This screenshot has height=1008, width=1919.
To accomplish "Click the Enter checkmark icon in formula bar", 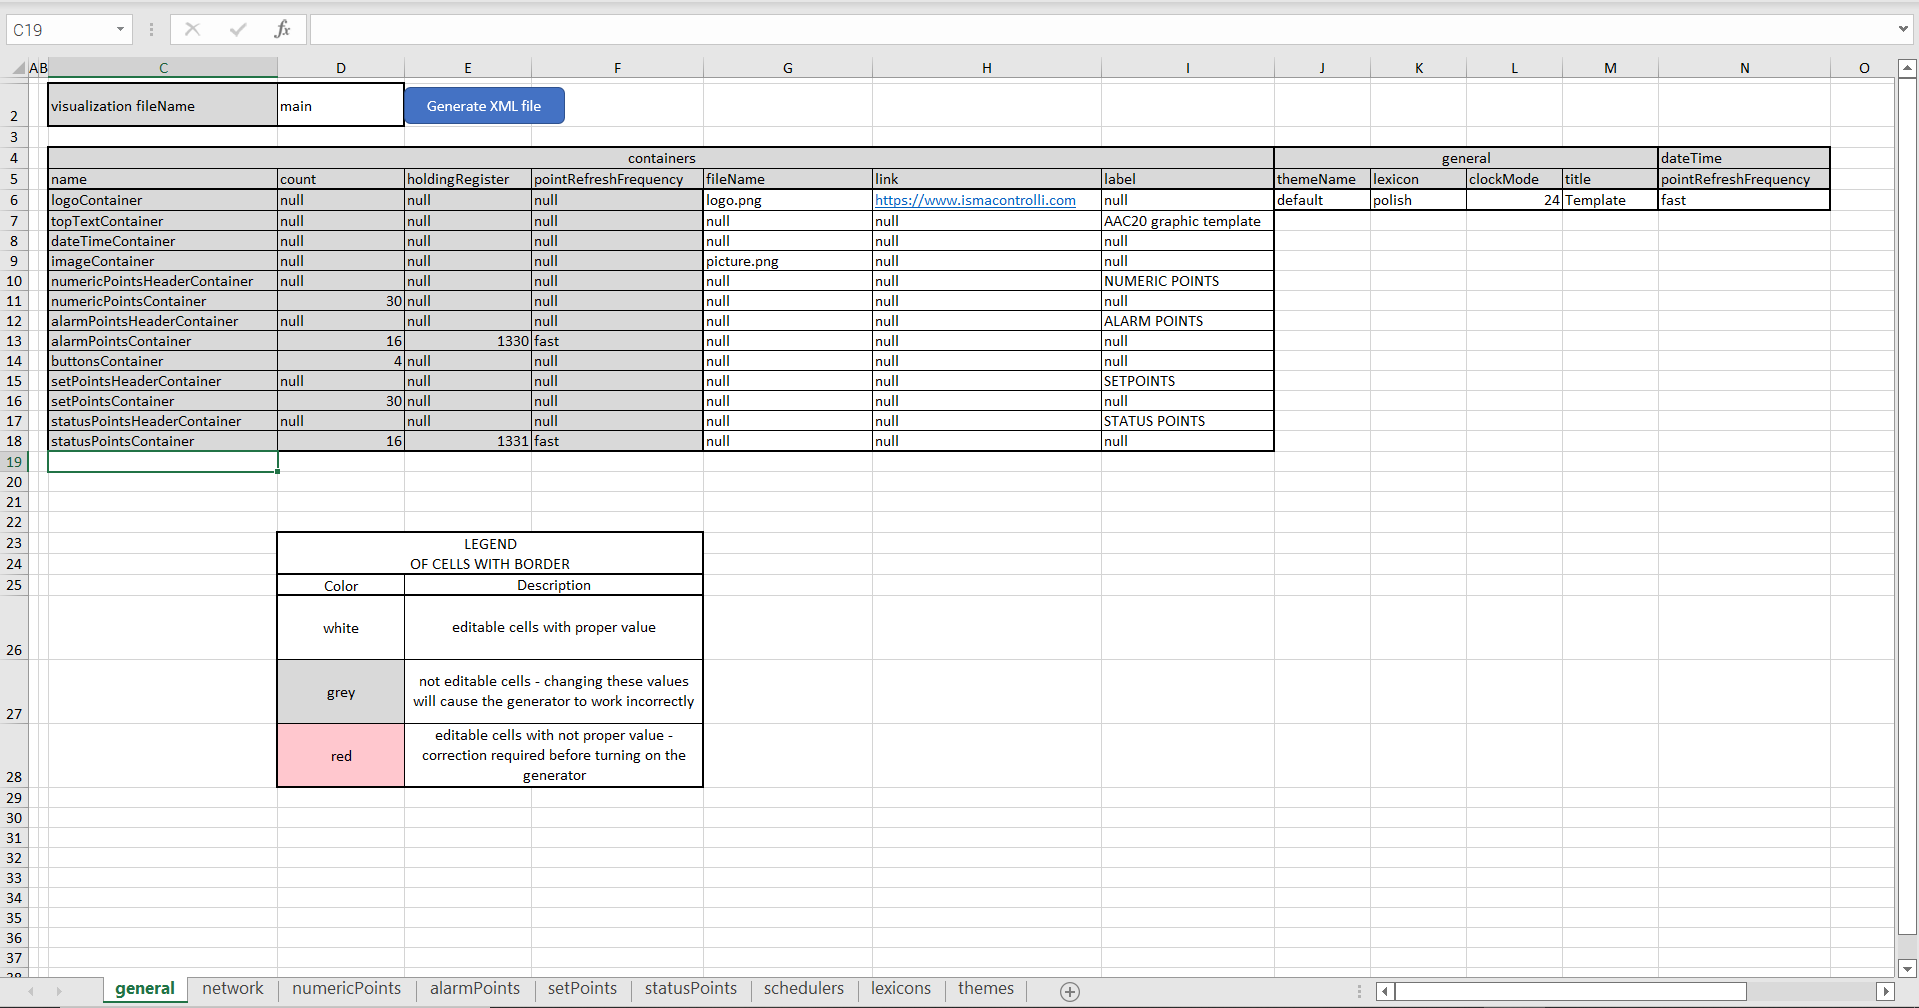I will click(x=237, y=30).
